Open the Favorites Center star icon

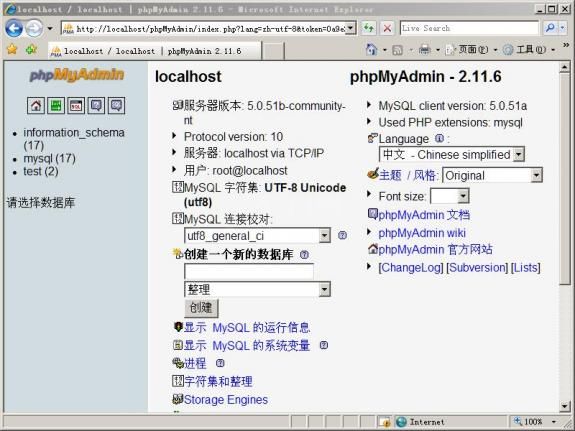12,49
